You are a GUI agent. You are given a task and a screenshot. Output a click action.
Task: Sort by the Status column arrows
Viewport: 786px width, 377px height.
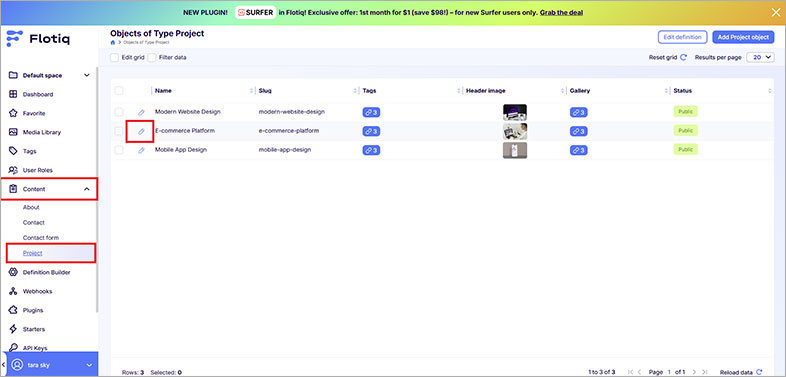coord(769,91)
